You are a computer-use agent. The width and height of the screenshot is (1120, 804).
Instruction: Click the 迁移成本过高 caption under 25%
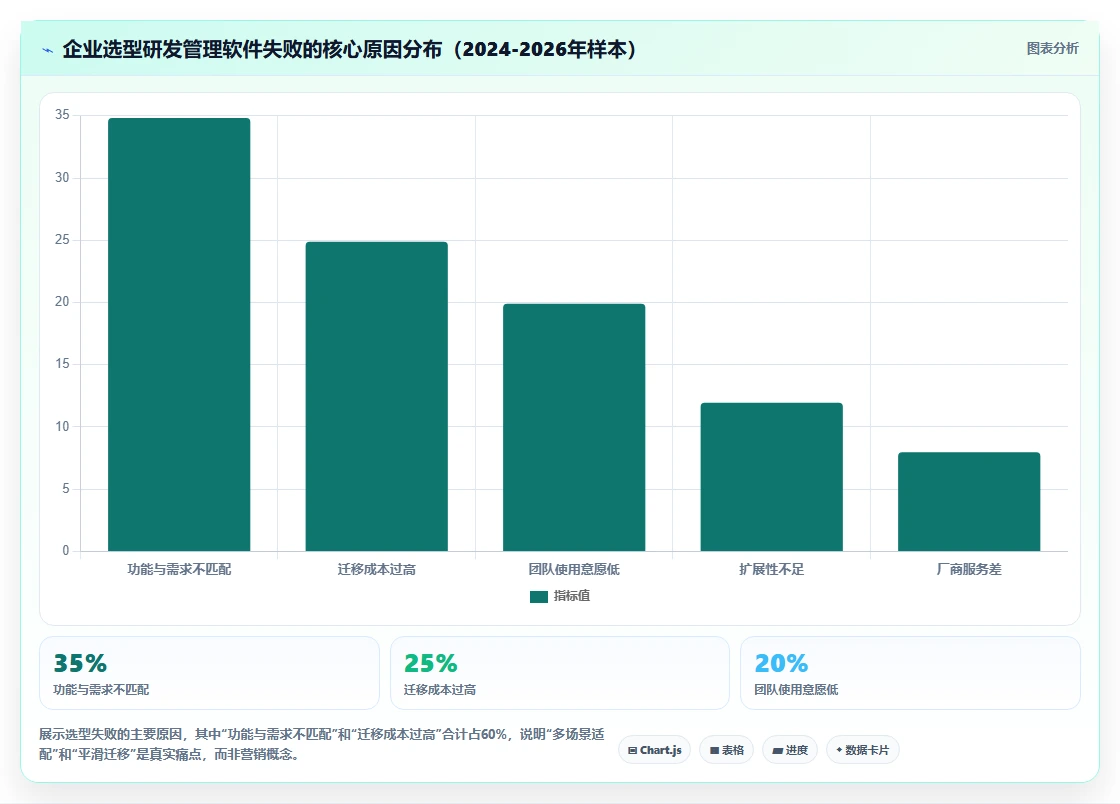[x=440, y=690]
